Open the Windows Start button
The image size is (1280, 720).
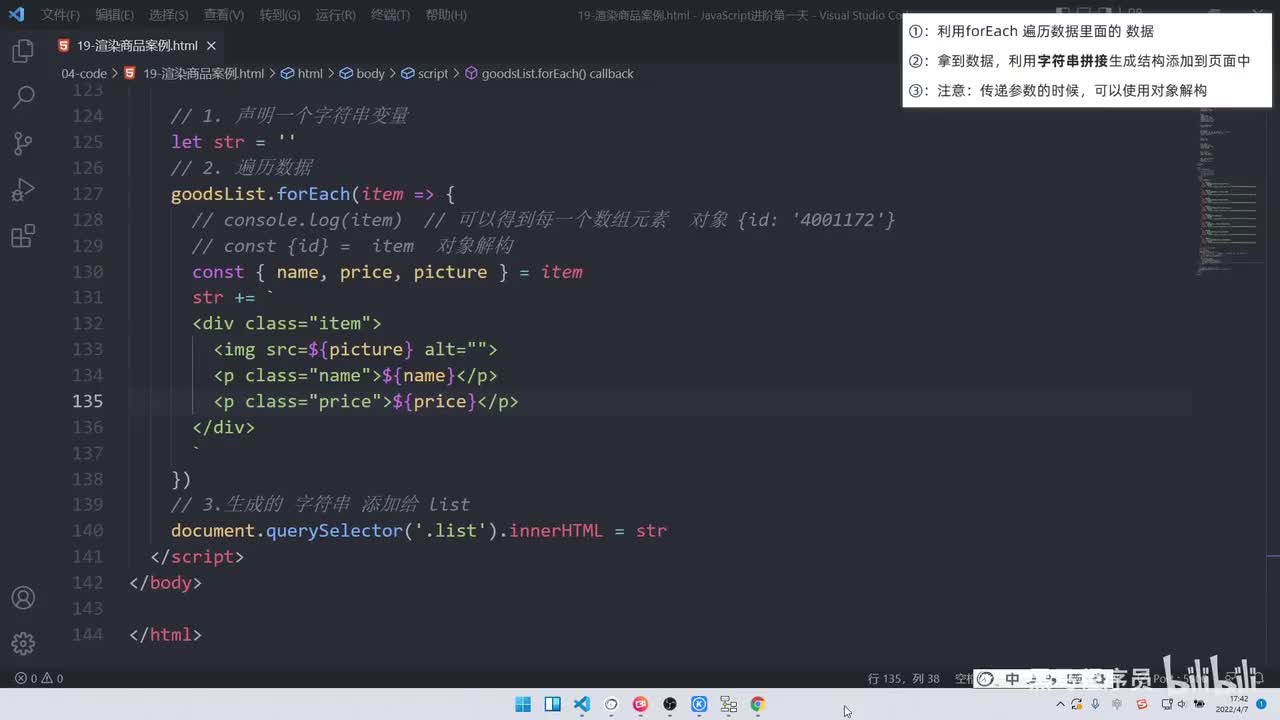tap(523, 704)
